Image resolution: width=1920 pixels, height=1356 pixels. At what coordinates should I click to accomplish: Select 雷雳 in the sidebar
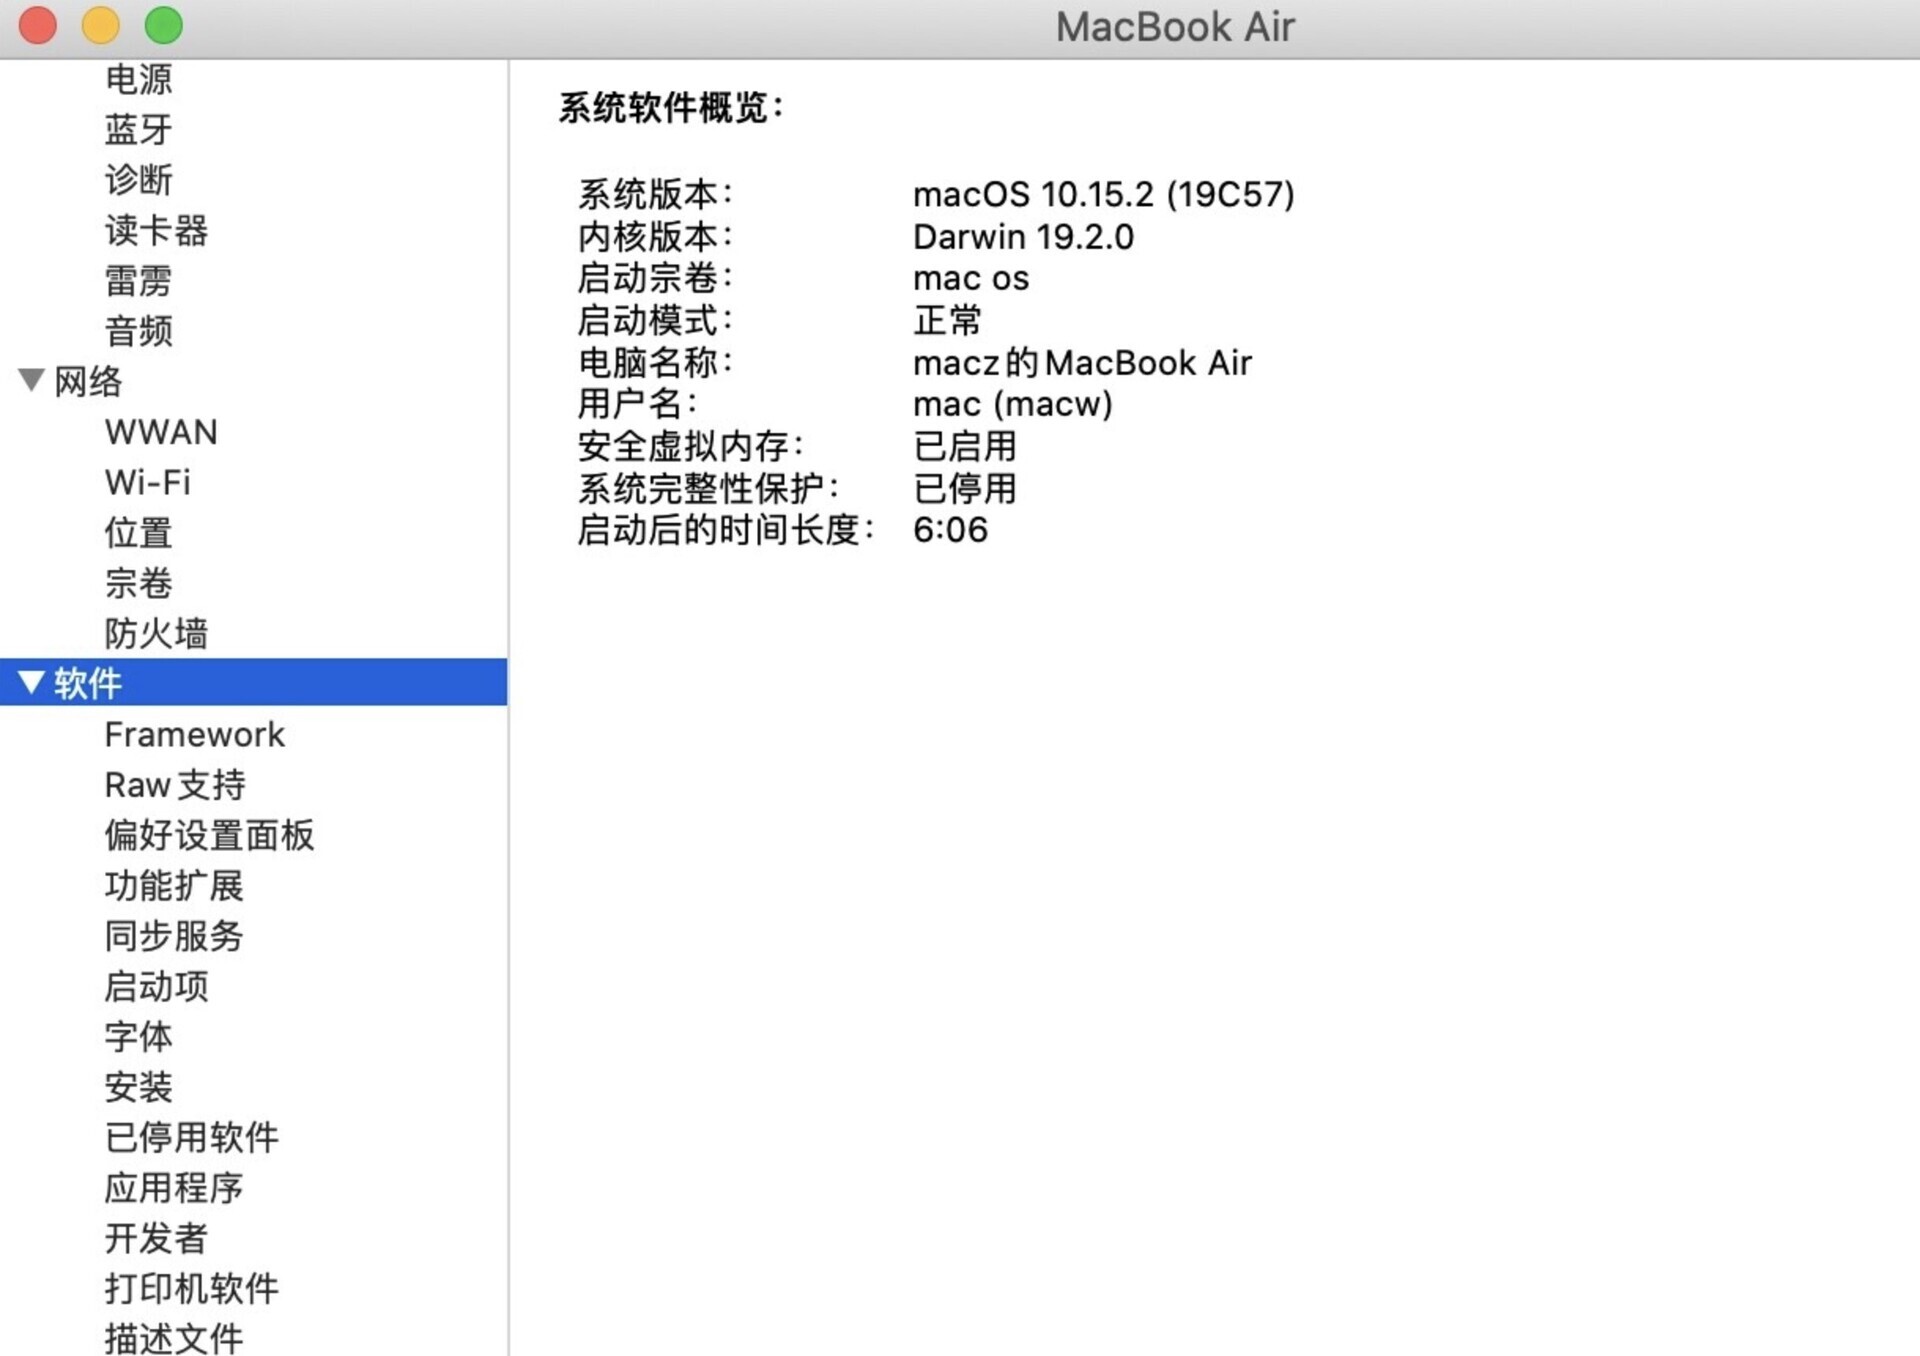[139, 280]
